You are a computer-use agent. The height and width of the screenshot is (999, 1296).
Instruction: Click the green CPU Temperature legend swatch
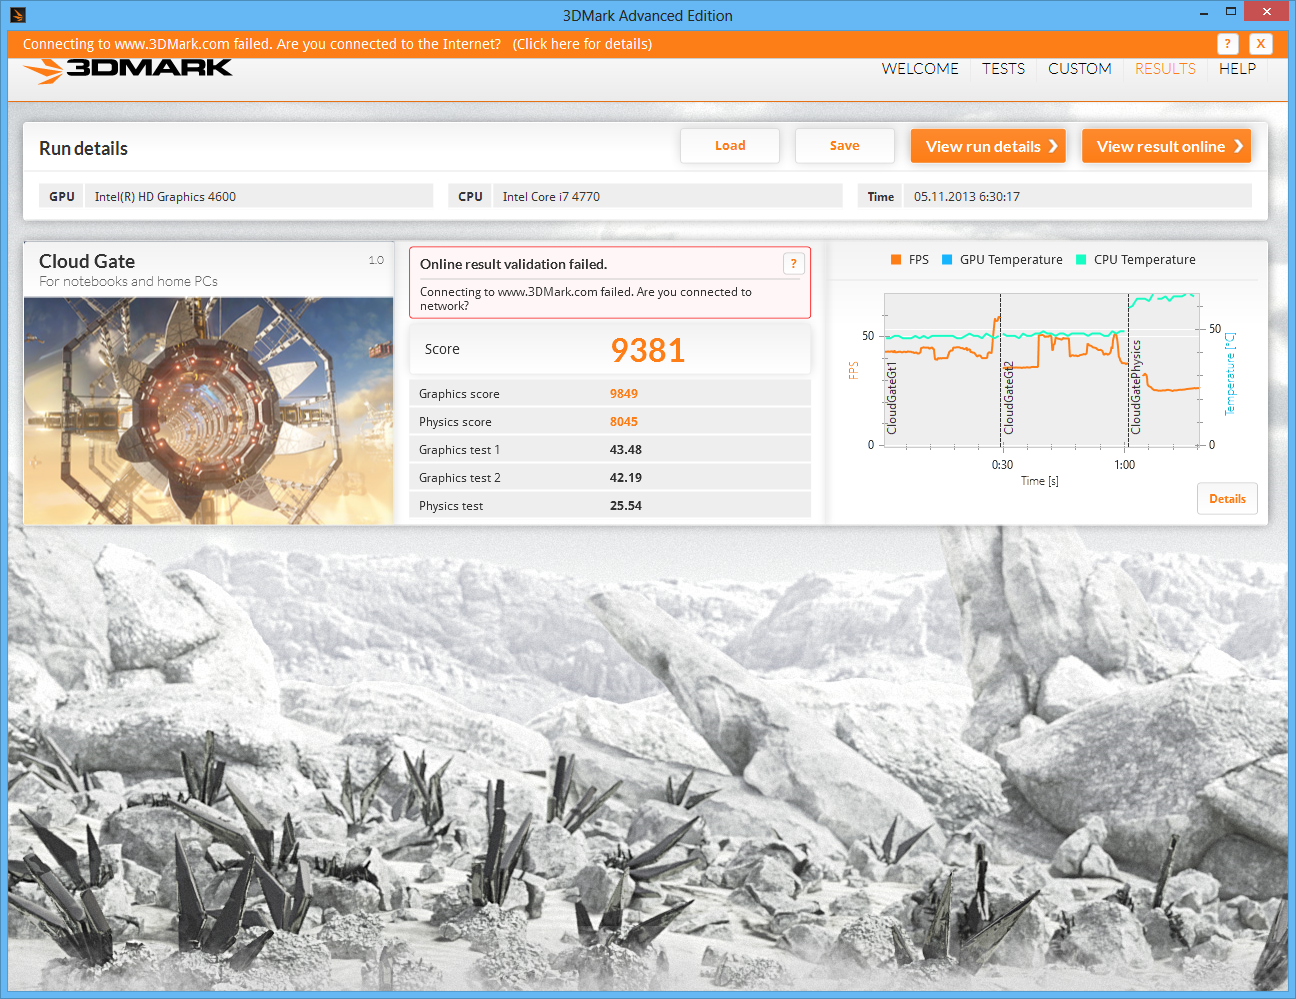[x=1081, y=260]
